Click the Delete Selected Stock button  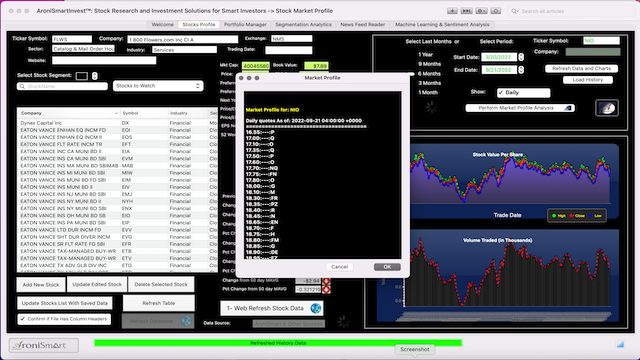161,284
